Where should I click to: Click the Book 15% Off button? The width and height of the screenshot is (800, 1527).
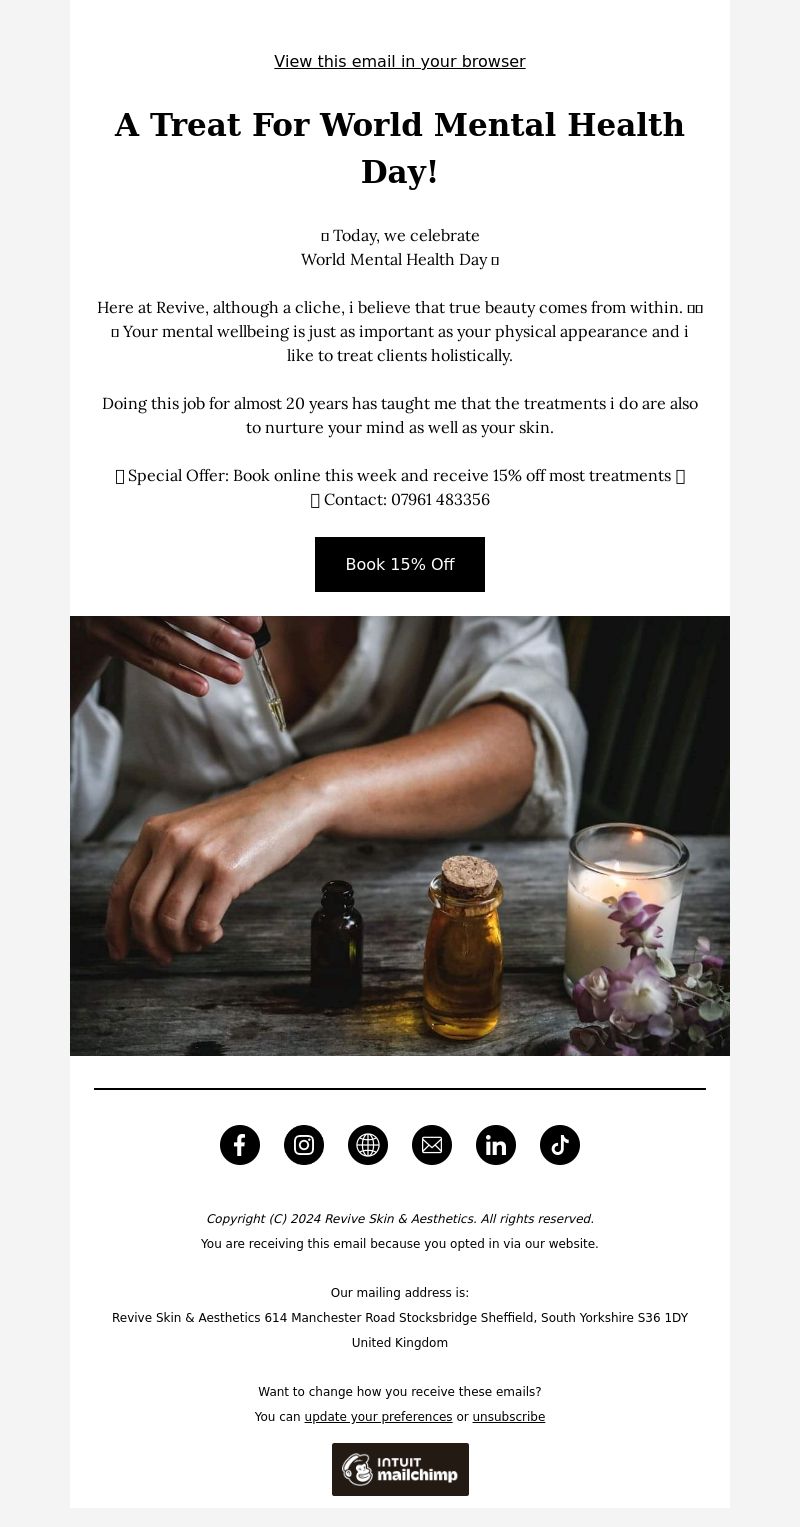tap(400, 564)
